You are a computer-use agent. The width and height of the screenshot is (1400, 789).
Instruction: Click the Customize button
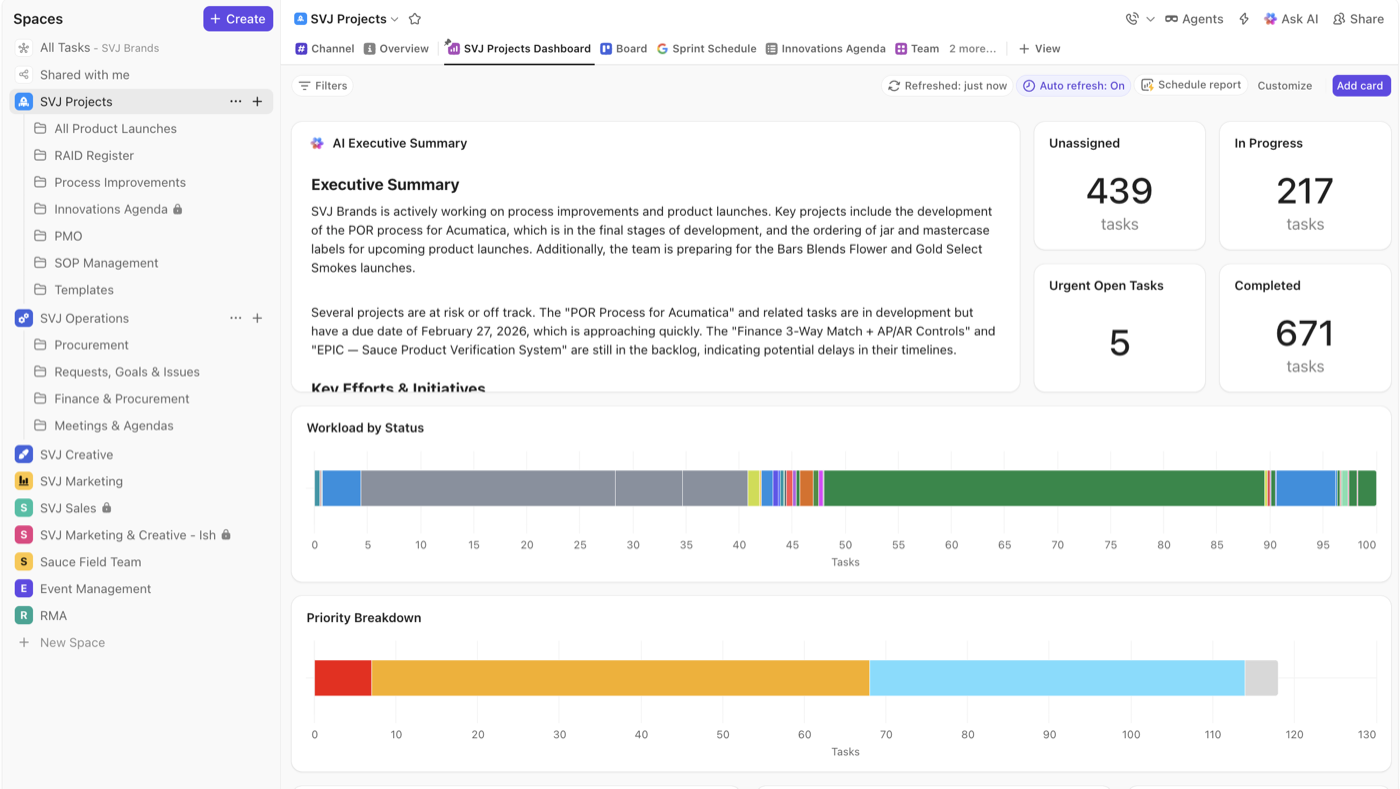1285,86
